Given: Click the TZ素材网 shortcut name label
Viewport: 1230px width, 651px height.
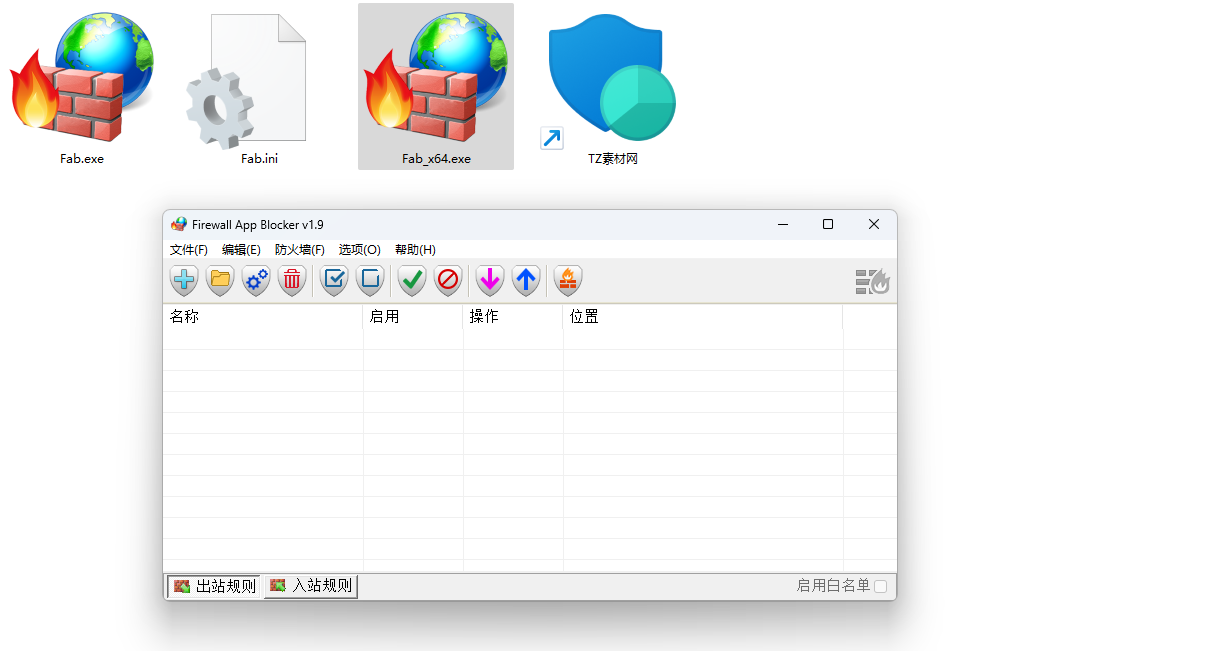Looking at the screenshot, I should point(613,159).
